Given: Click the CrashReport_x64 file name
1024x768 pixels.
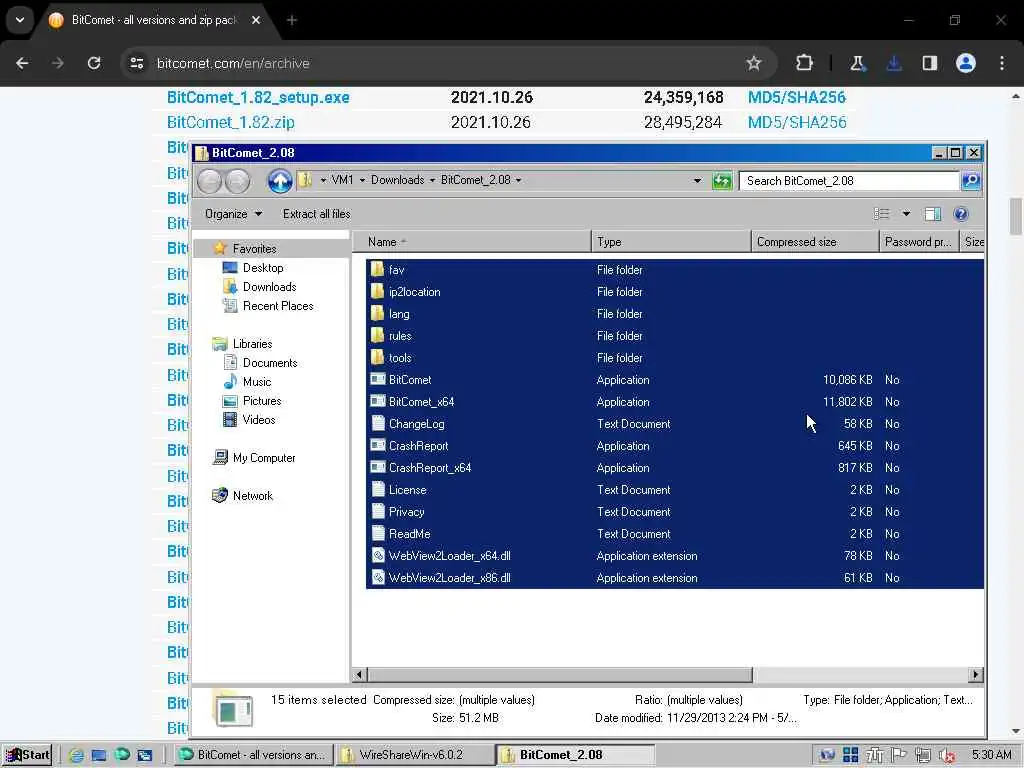Looking at the screenshot, I should point(430,468).
